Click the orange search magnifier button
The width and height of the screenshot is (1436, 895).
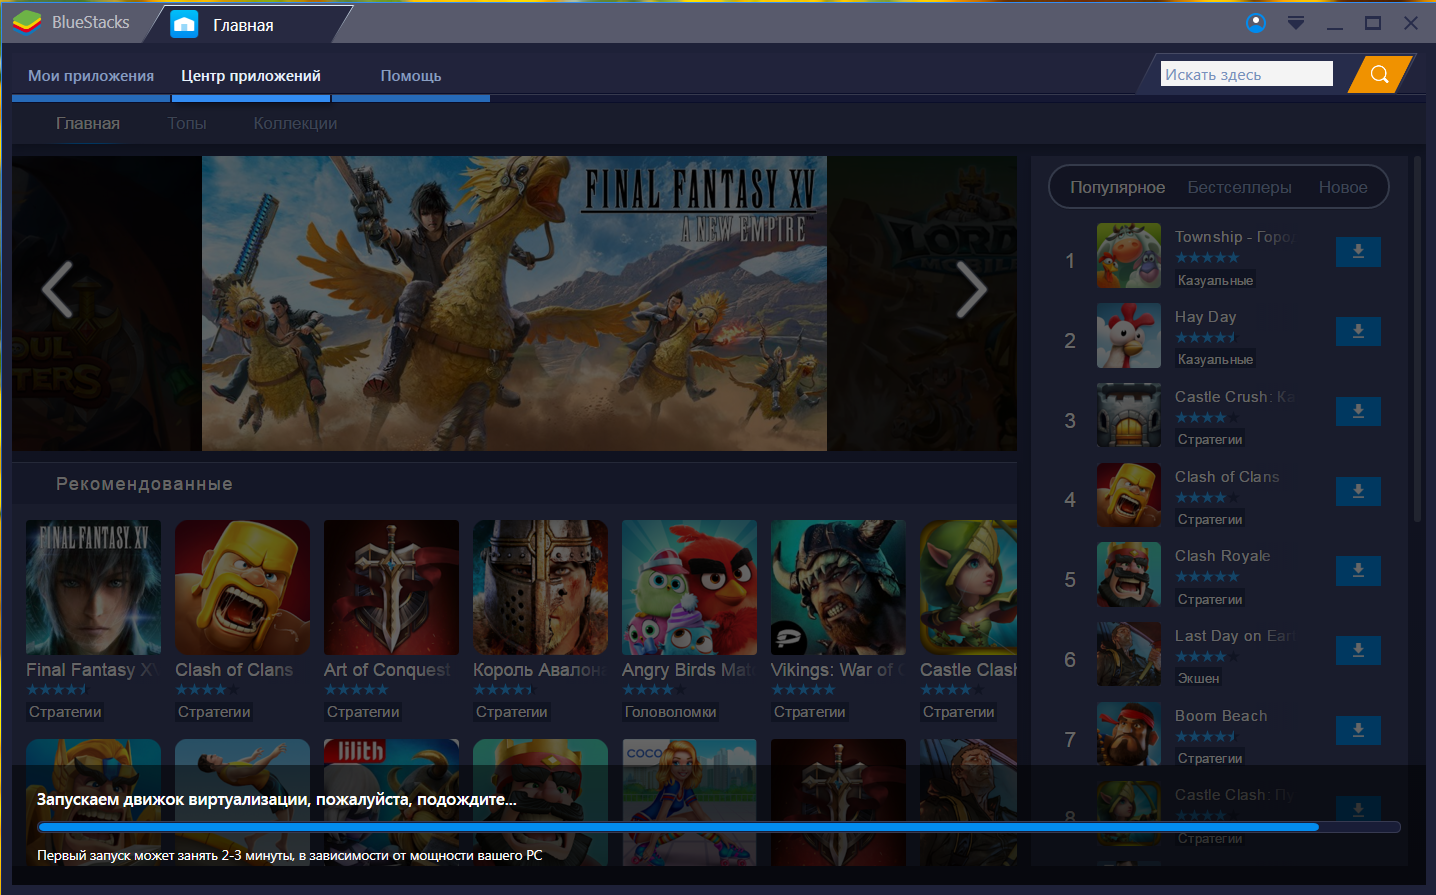[x=1379, y=74]
